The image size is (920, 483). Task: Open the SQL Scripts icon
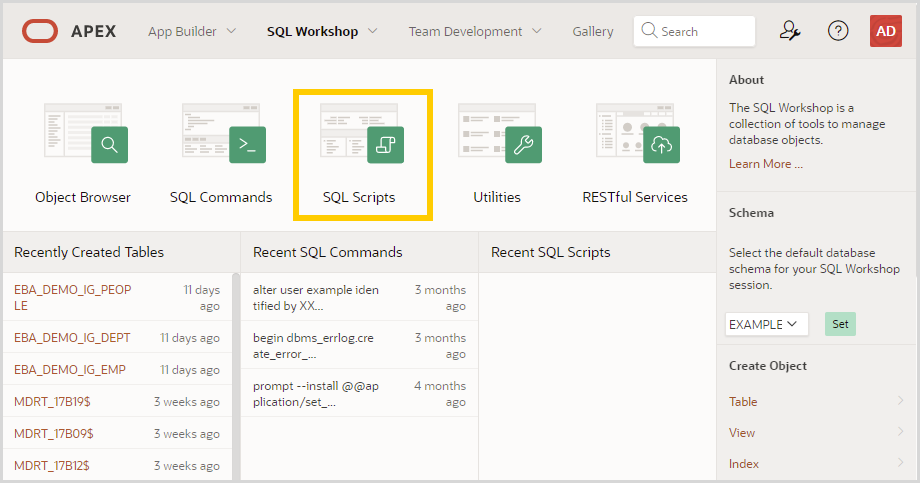pos(362,133)
